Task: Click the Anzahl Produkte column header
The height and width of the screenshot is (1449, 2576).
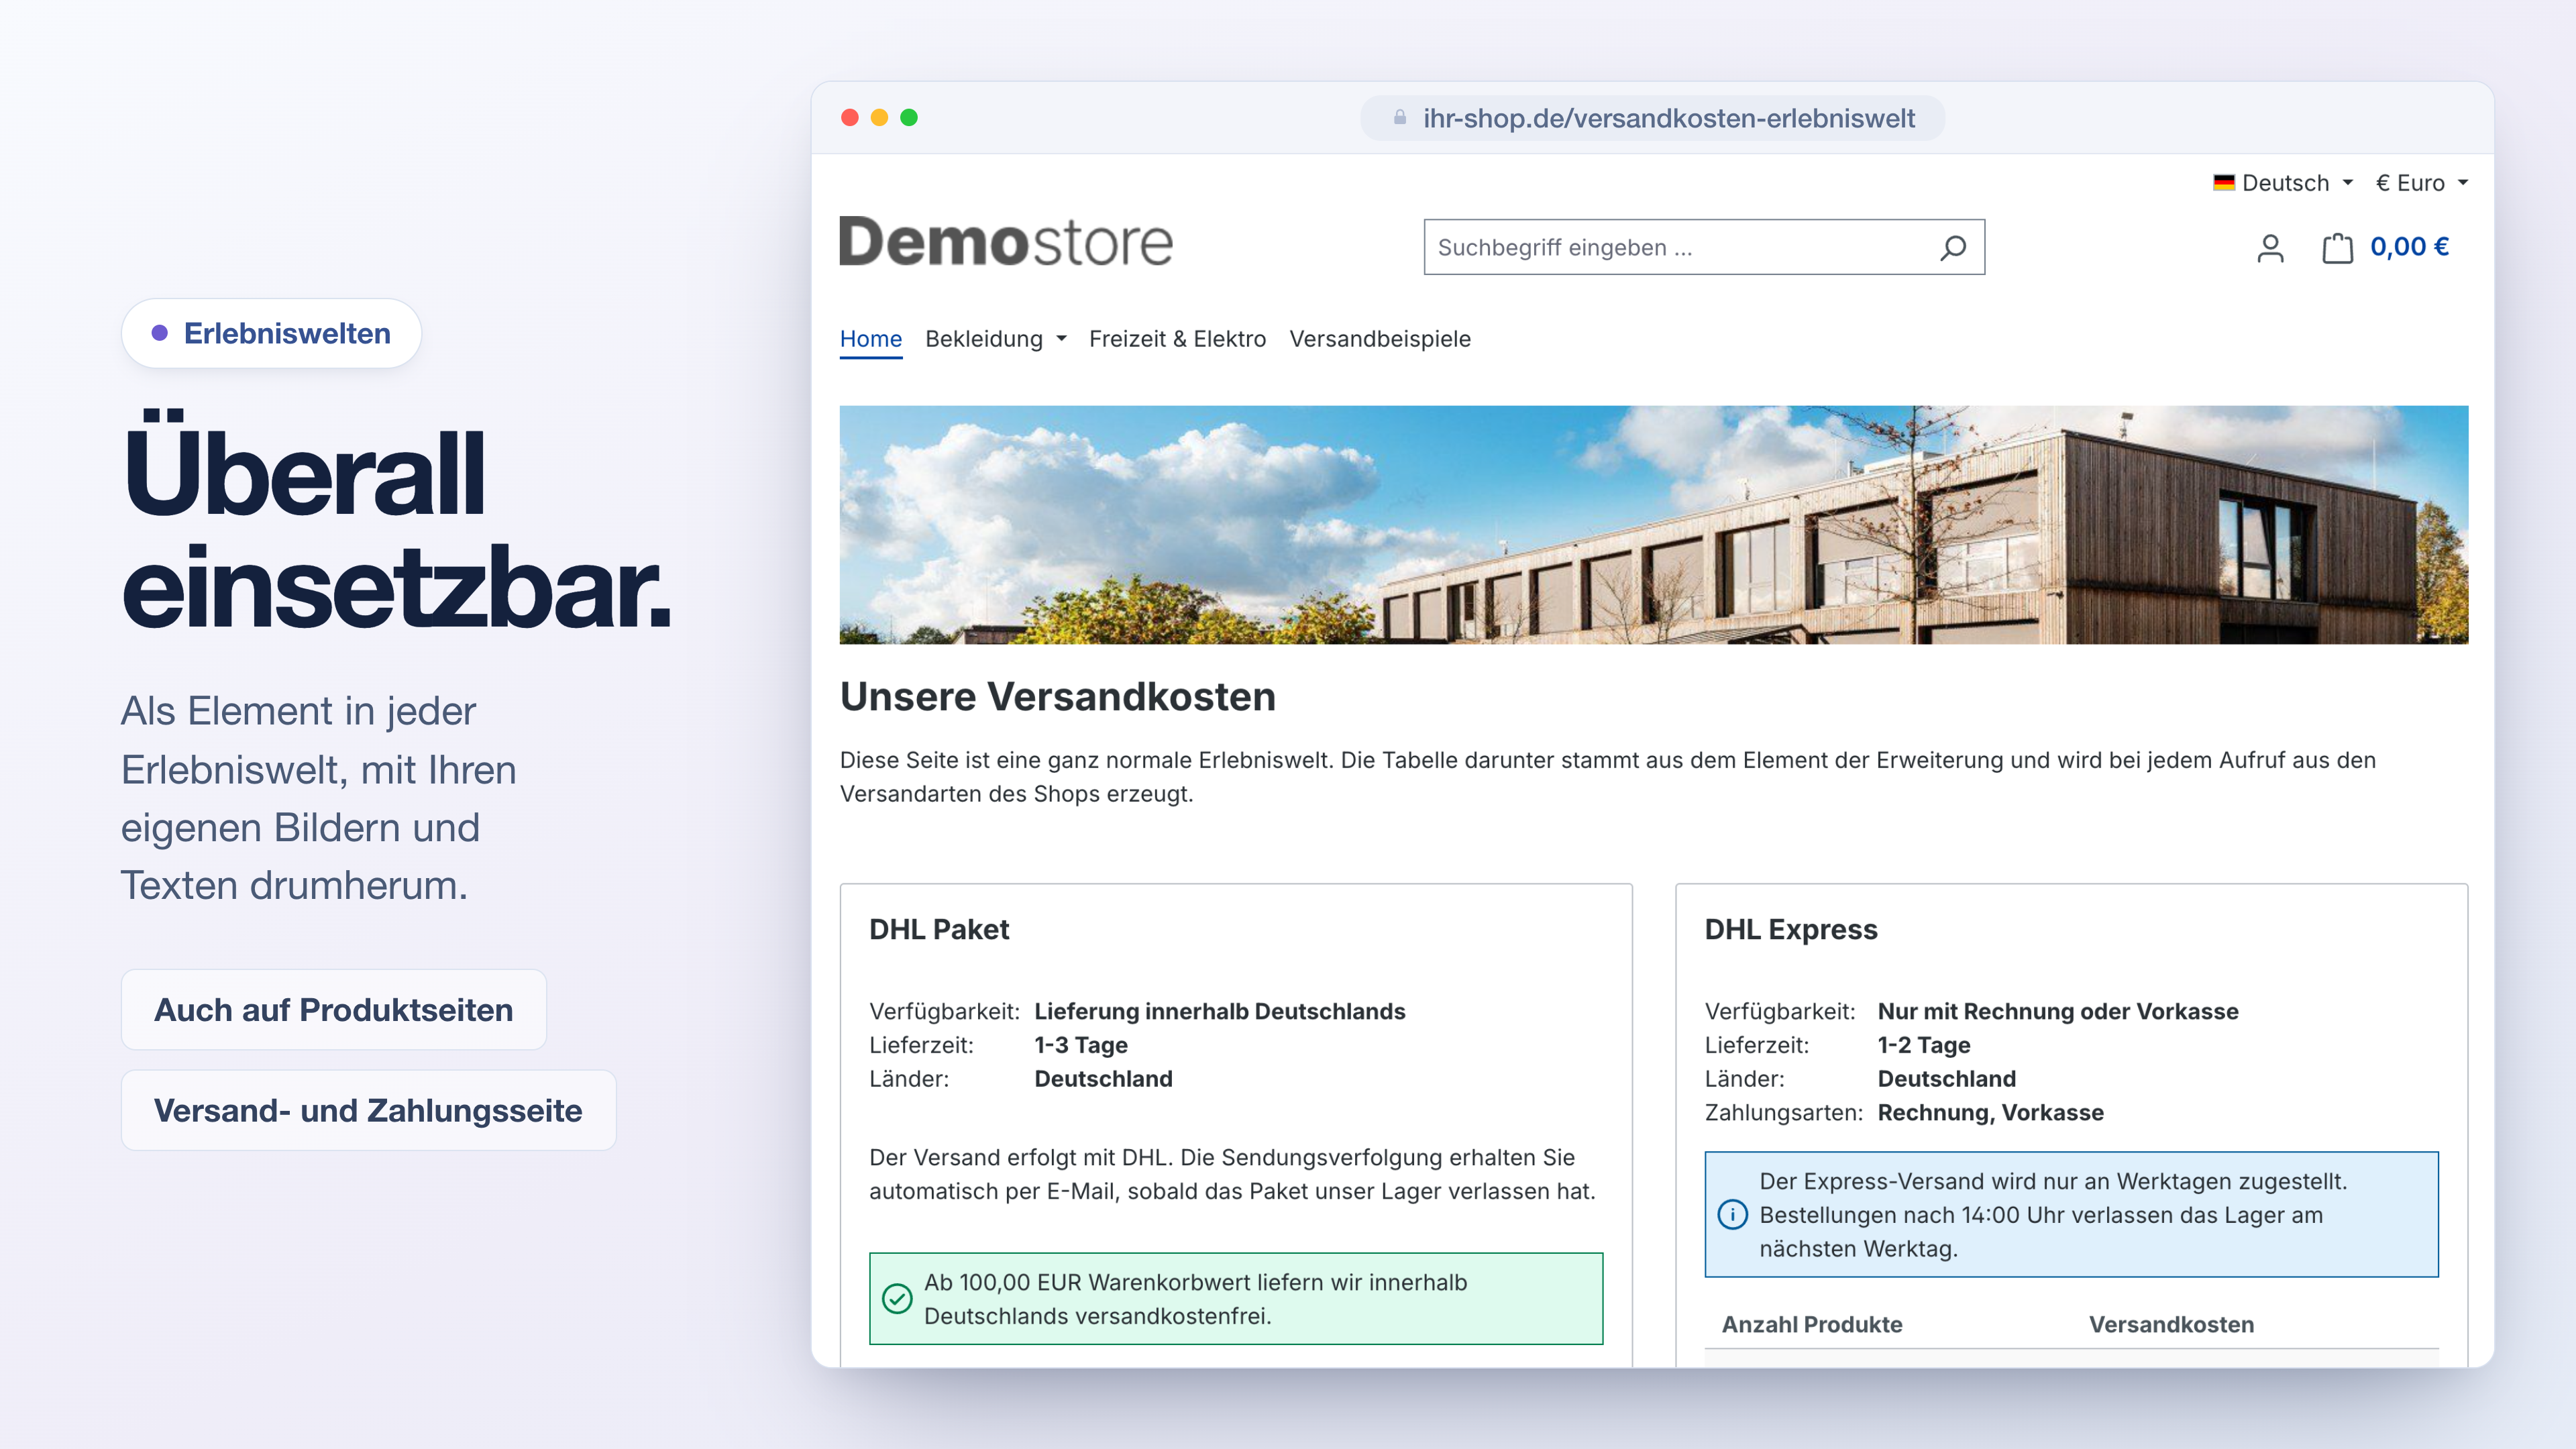Action: coord(1812,1324)
